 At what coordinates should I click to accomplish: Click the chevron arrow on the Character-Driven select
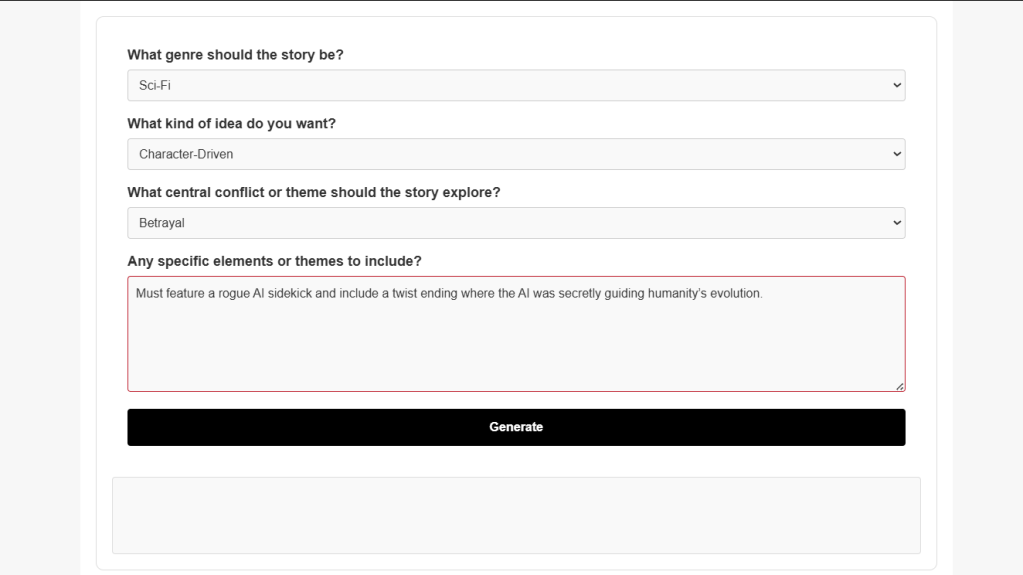pyautogui.click(x=896, y=154)
